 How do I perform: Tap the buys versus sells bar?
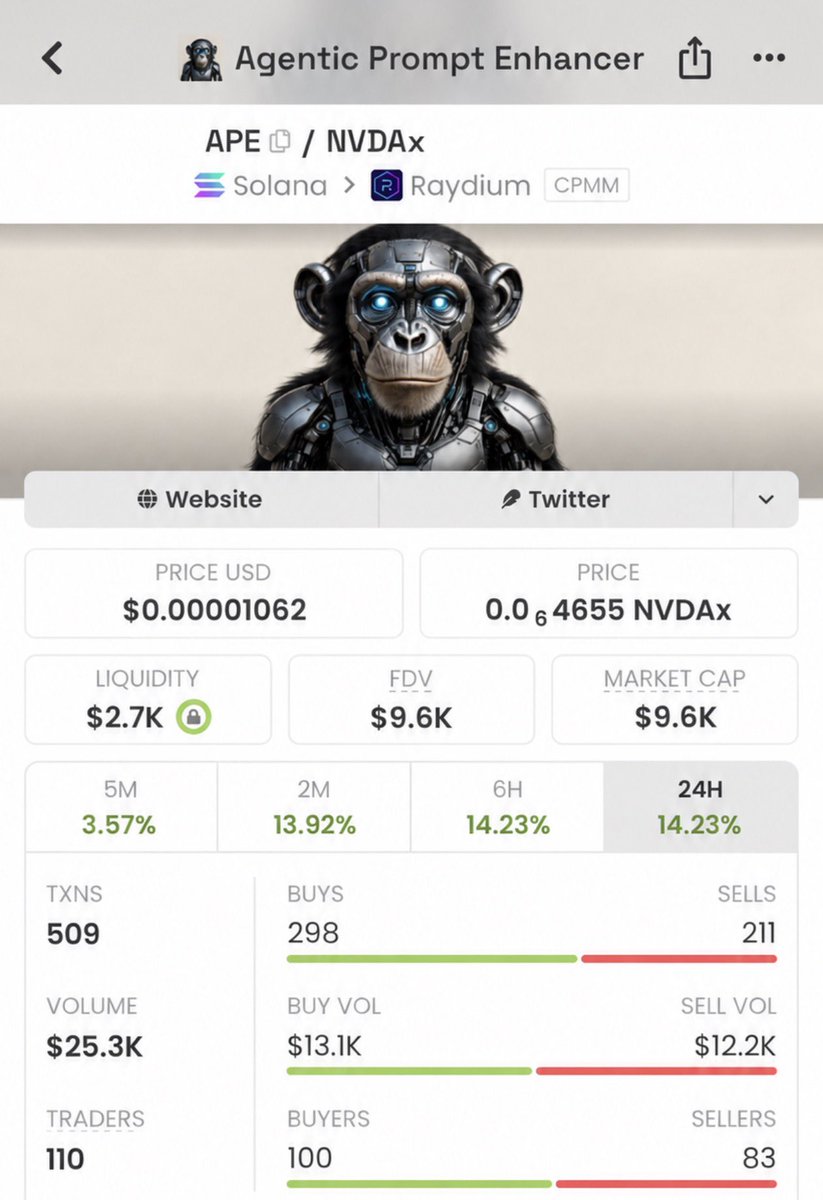coord(532,959)
